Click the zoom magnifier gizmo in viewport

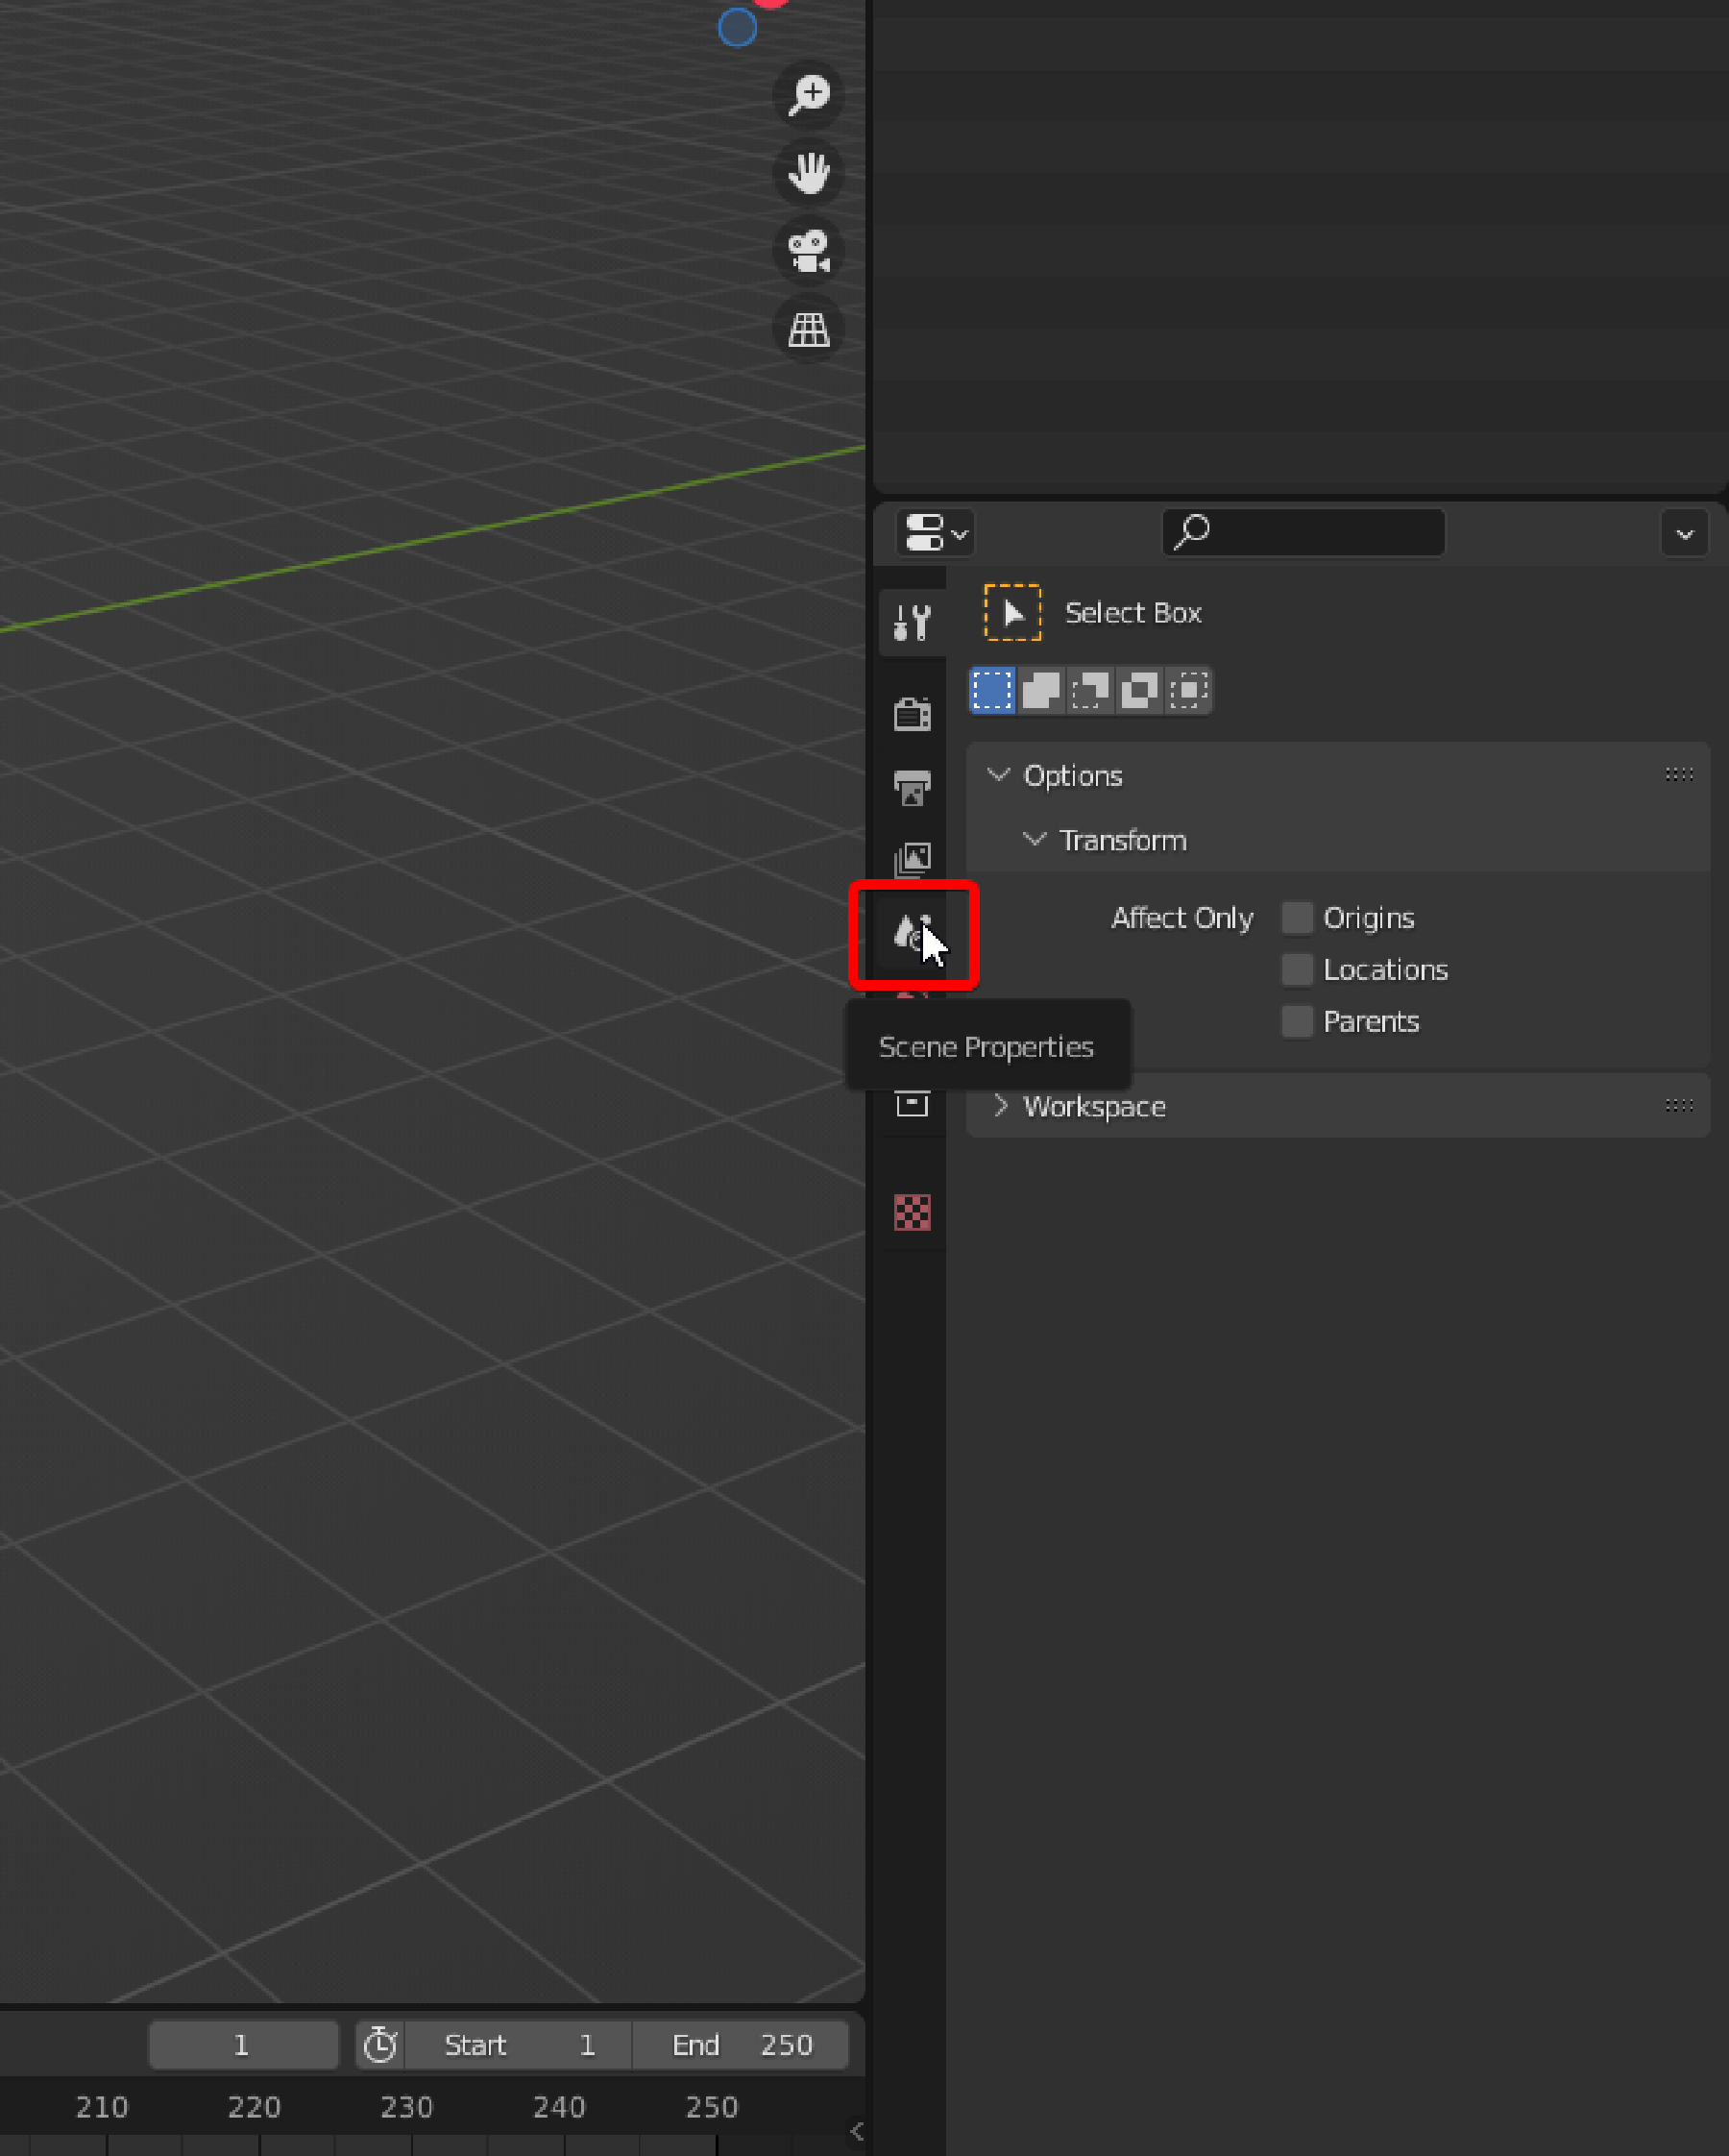coord(808,95)
